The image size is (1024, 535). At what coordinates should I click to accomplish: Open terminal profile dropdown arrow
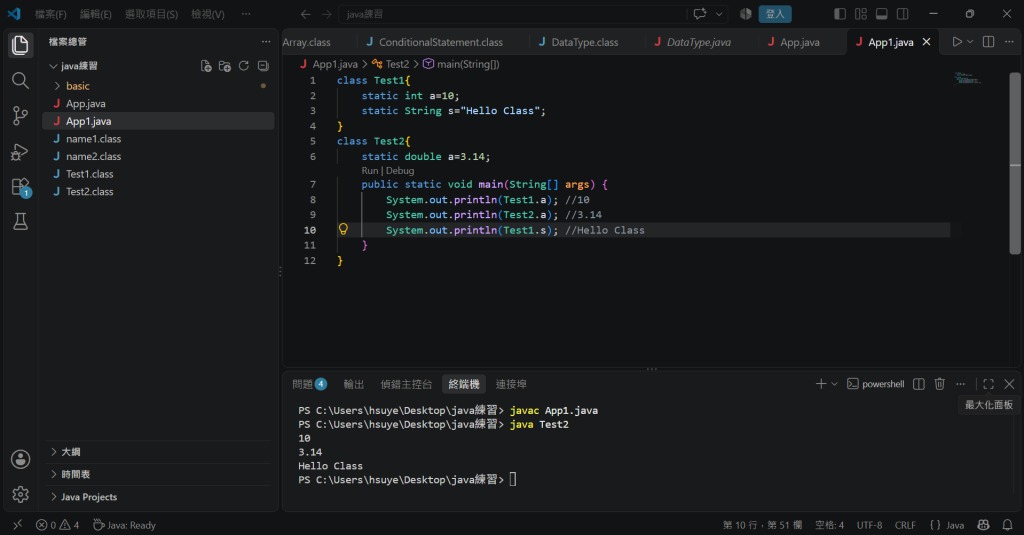coord(835,384)
